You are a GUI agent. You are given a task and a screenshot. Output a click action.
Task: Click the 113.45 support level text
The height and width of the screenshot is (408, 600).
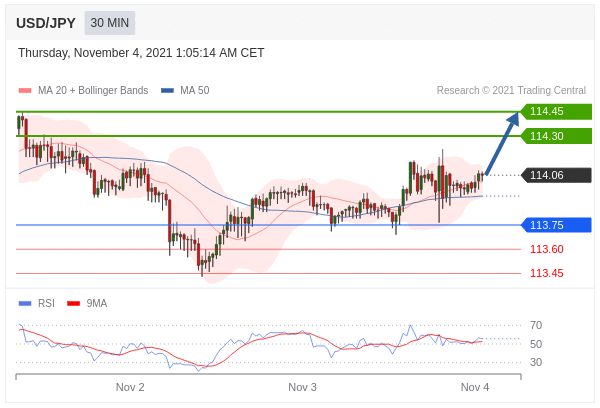[x=546, y=273]
